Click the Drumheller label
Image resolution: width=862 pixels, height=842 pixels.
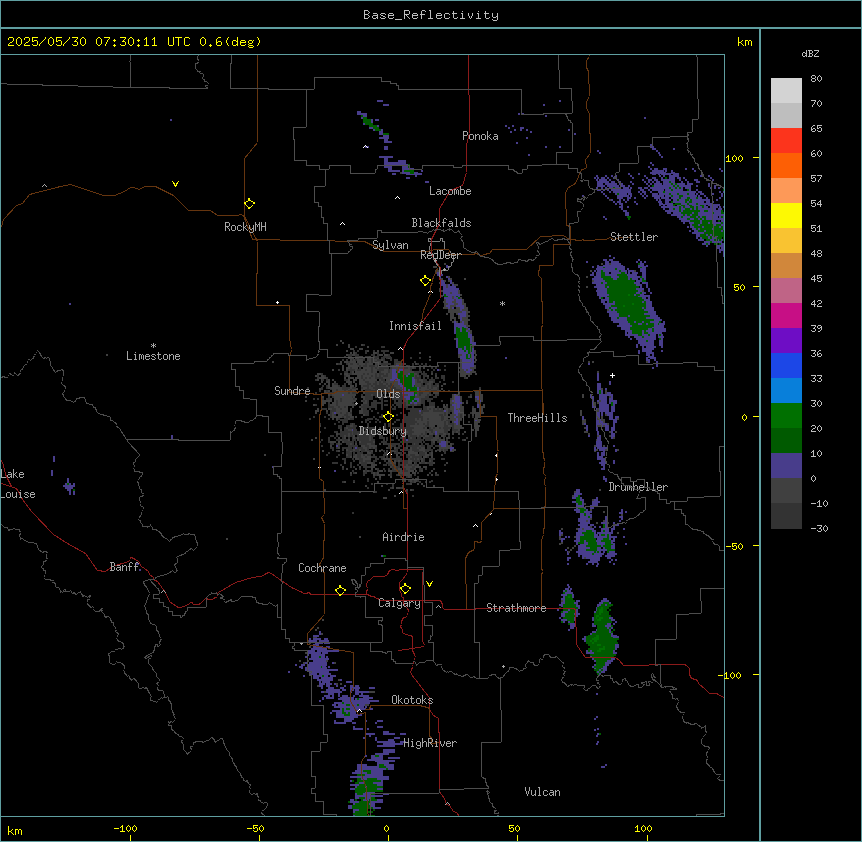(x=638, y=487)
